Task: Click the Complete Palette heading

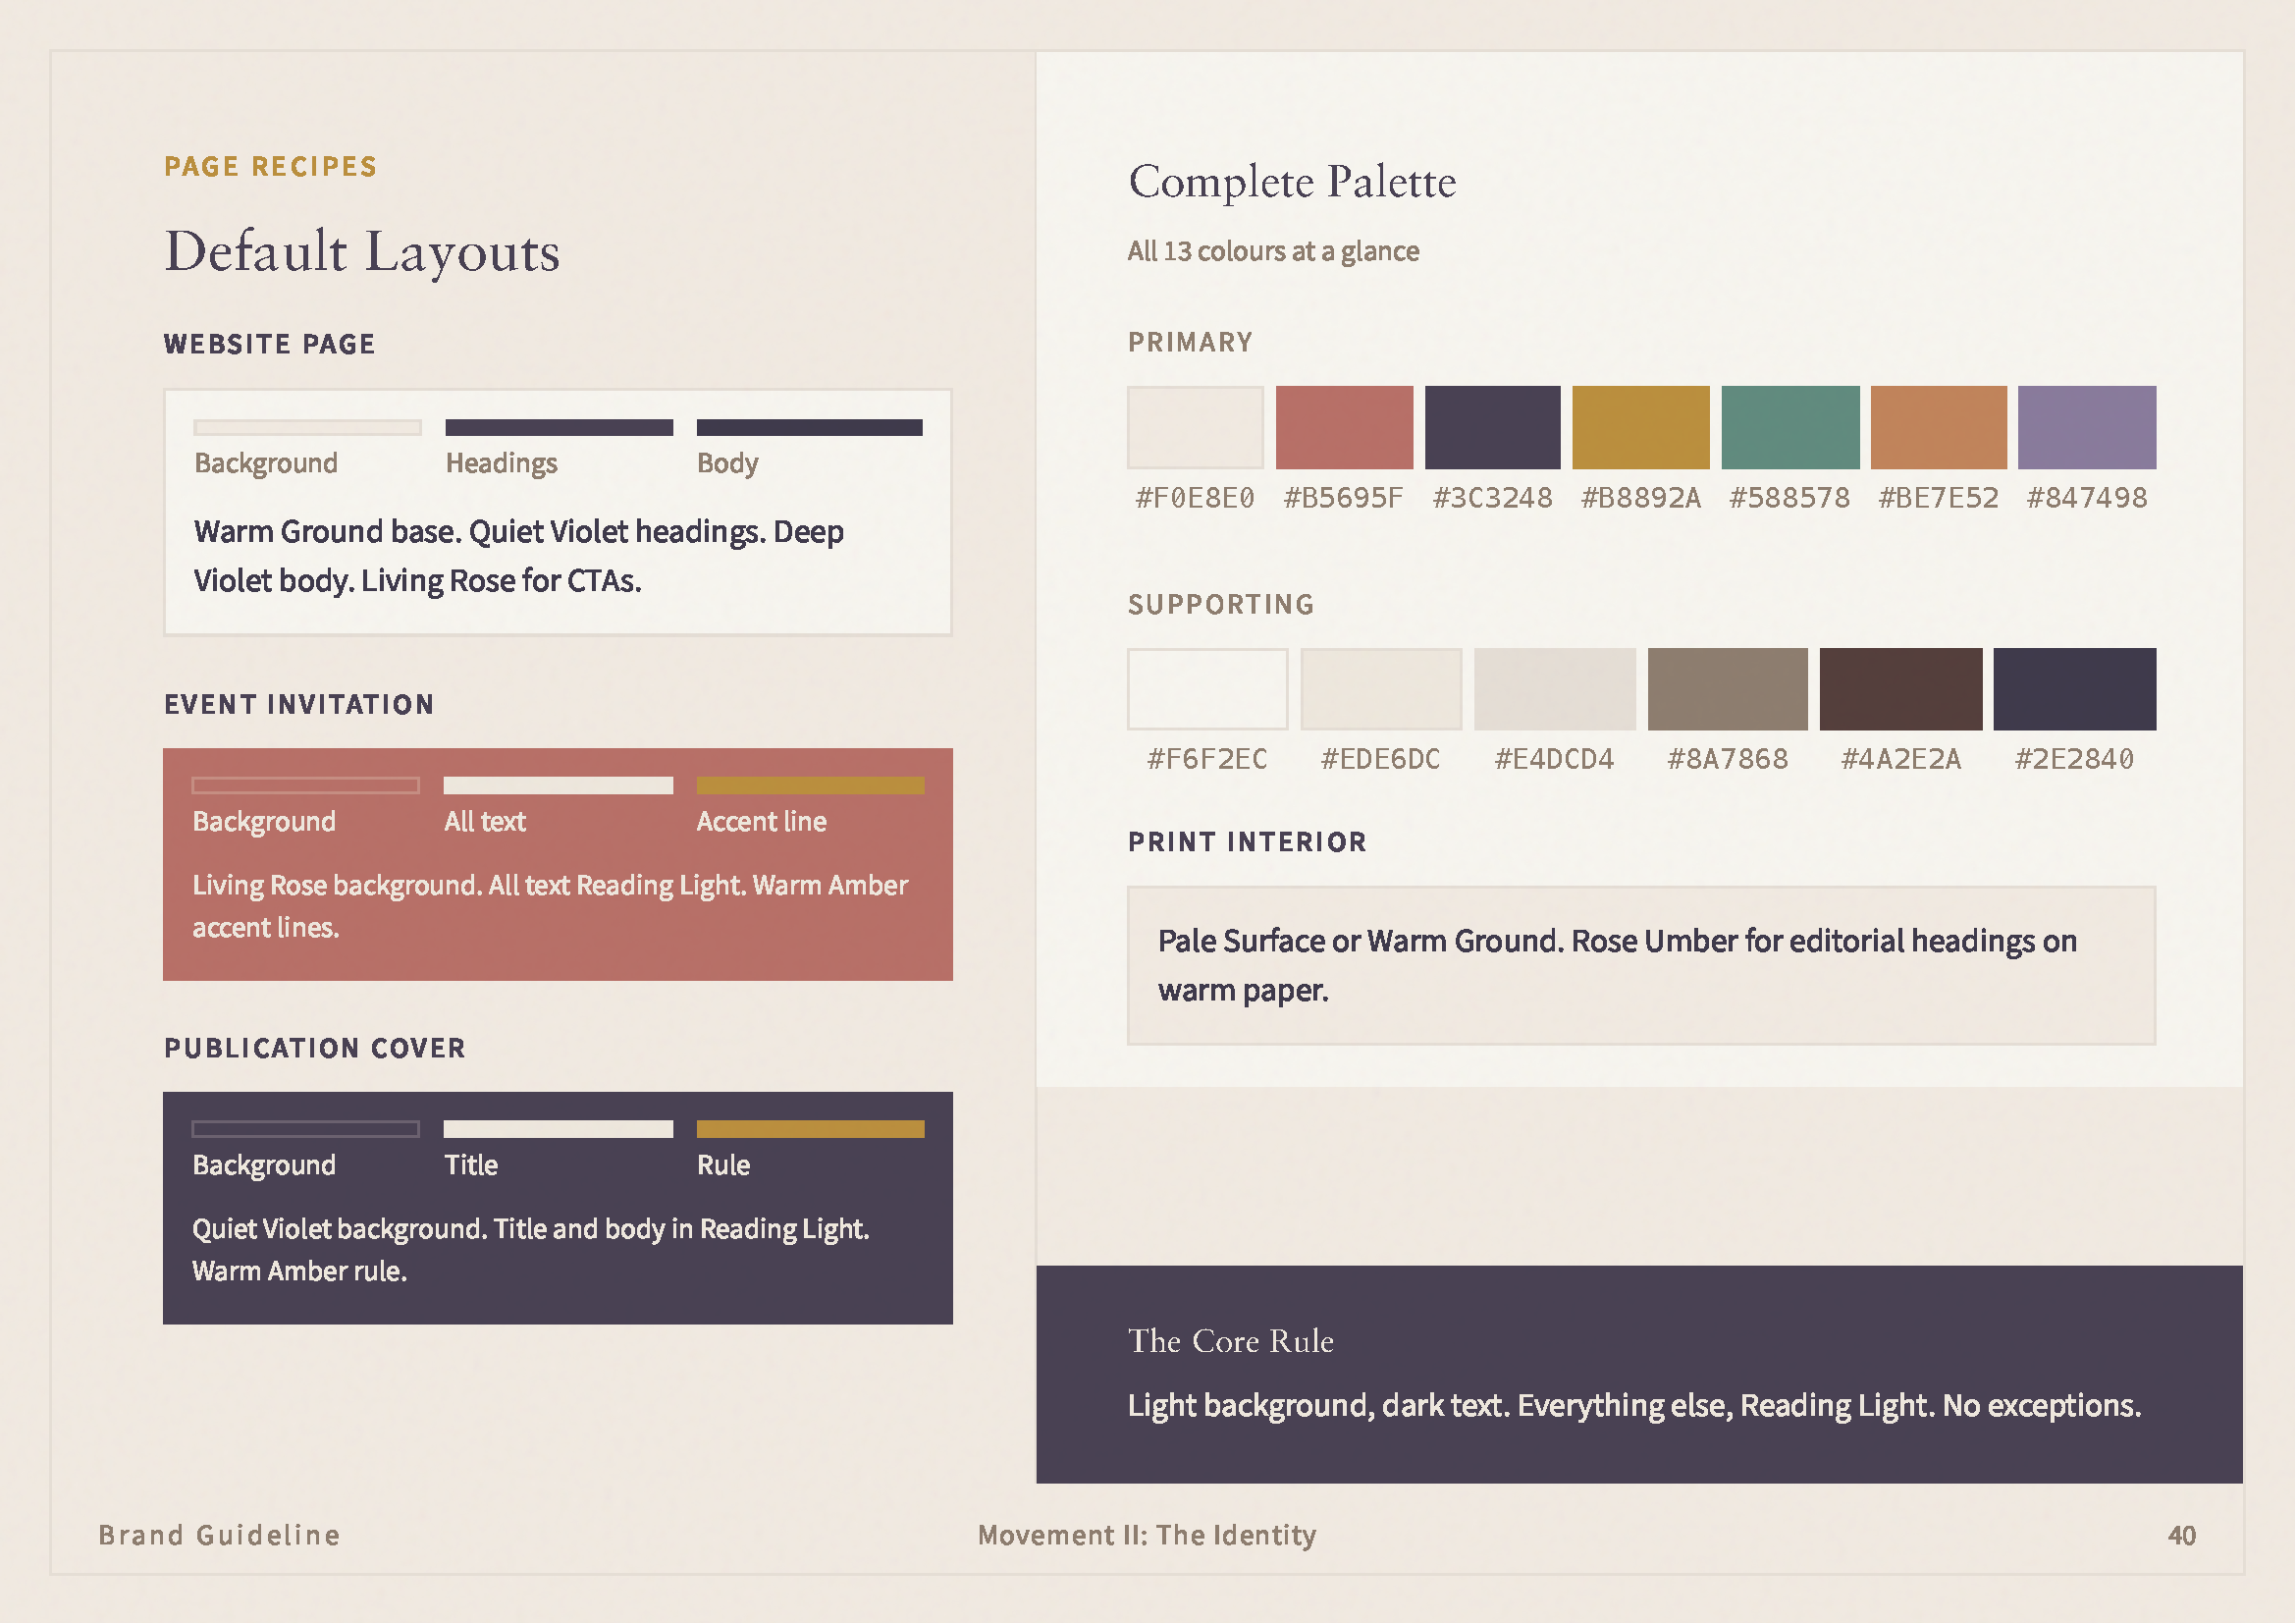Action: 1293,182
